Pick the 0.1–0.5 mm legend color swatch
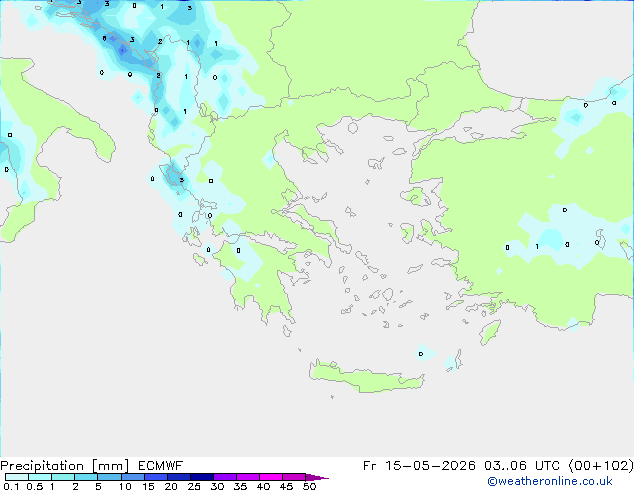Screen dimensions: 634x490 17,477
